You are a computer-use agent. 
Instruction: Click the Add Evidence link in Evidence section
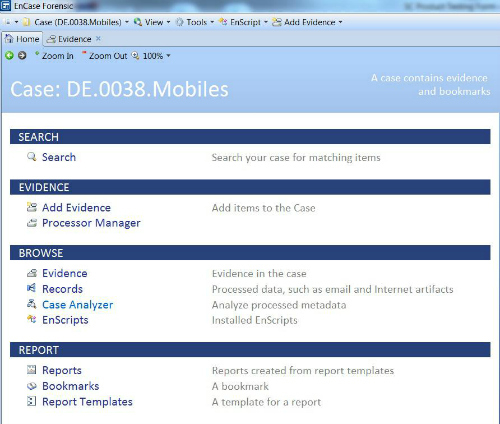point(76,208)
